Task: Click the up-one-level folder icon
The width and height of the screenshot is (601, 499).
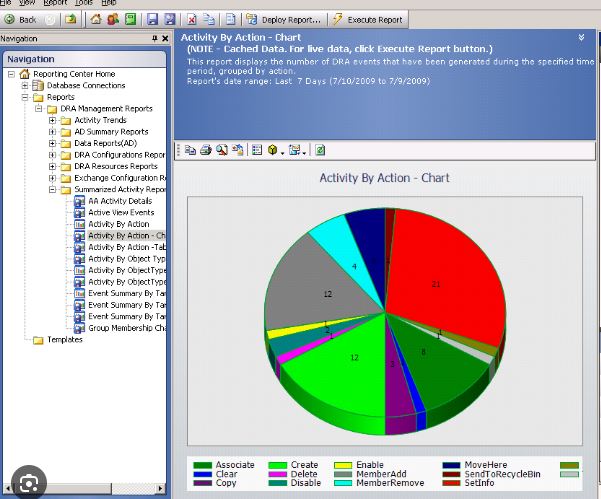Action: coord(71,19)
